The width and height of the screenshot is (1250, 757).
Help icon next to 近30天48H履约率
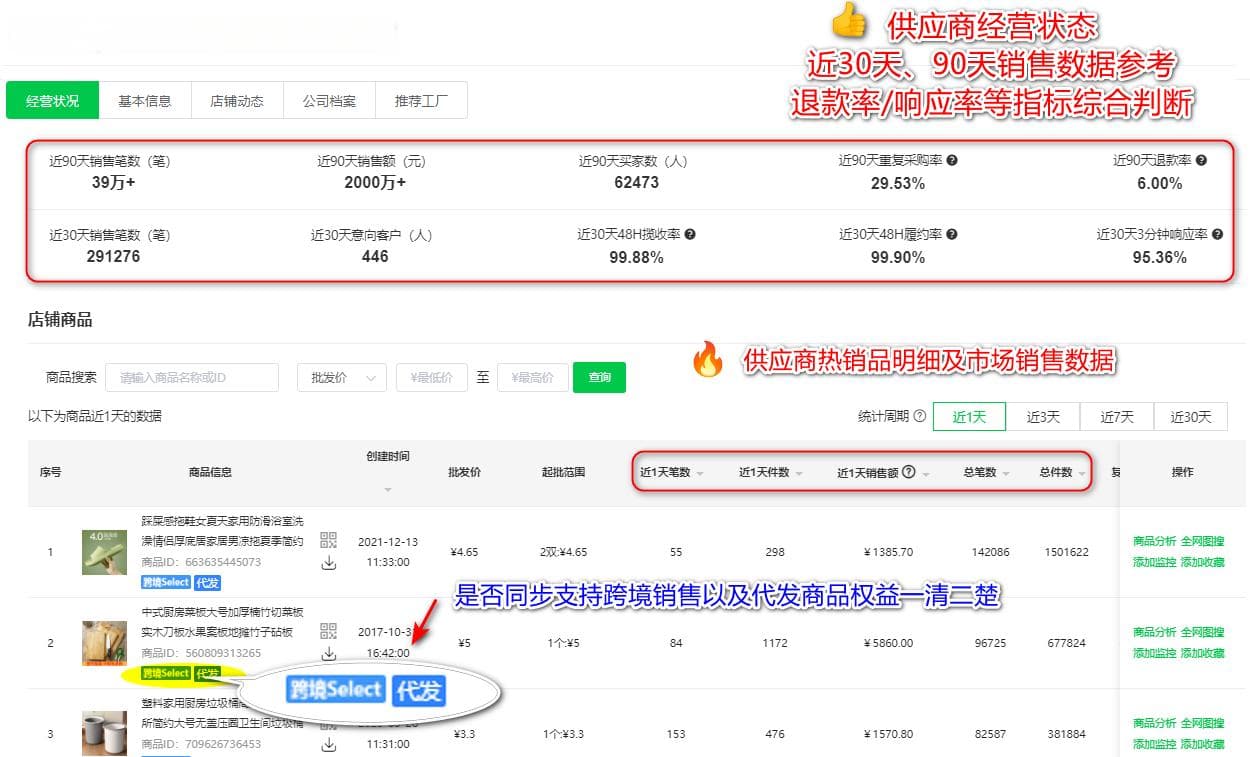click(952, 235)
